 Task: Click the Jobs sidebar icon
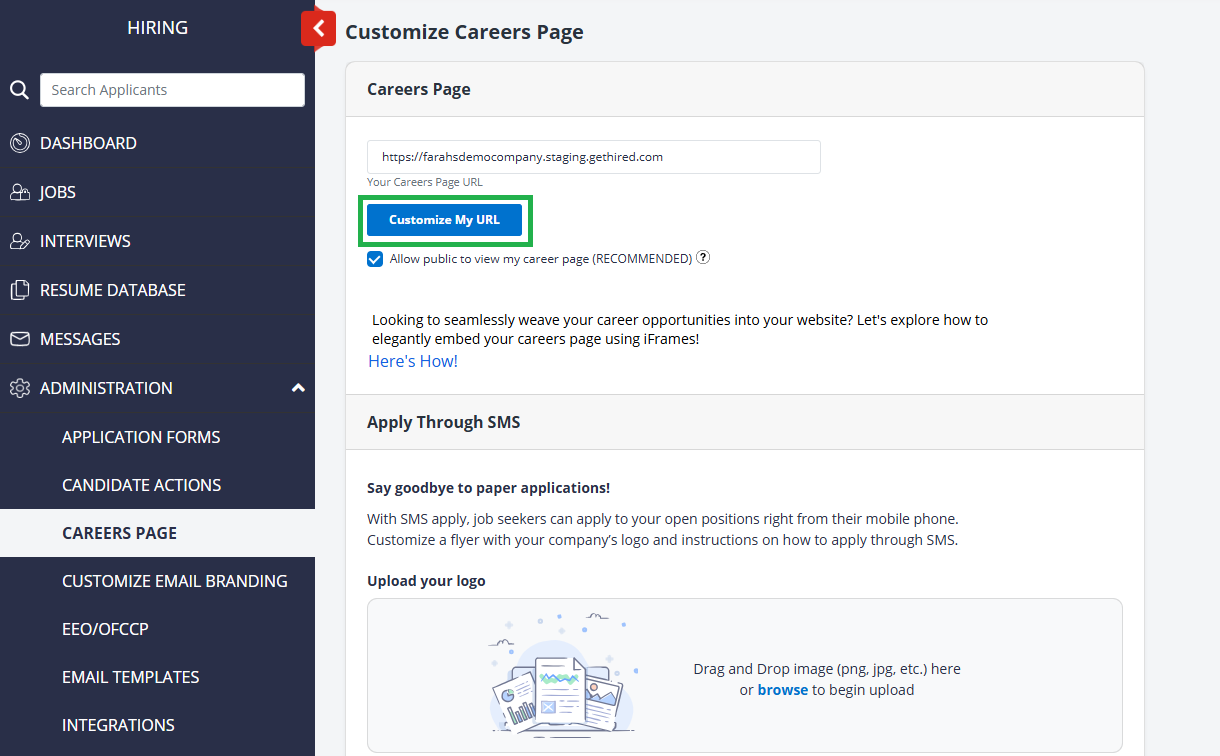coord(19,192)
